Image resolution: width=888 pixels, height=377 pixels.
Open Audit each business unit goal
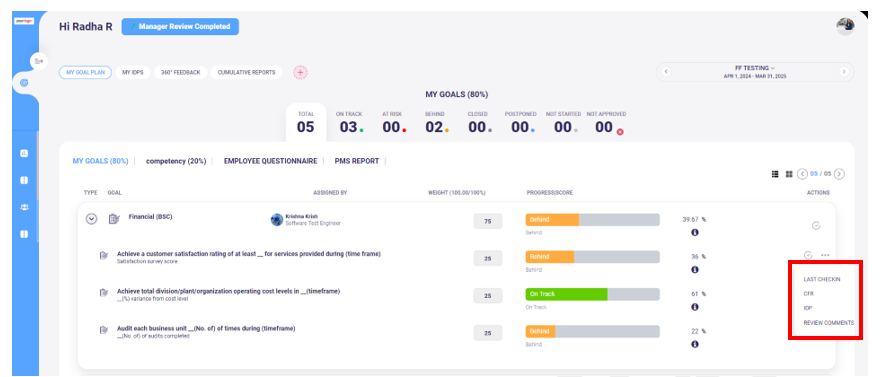tap(206, 328)
